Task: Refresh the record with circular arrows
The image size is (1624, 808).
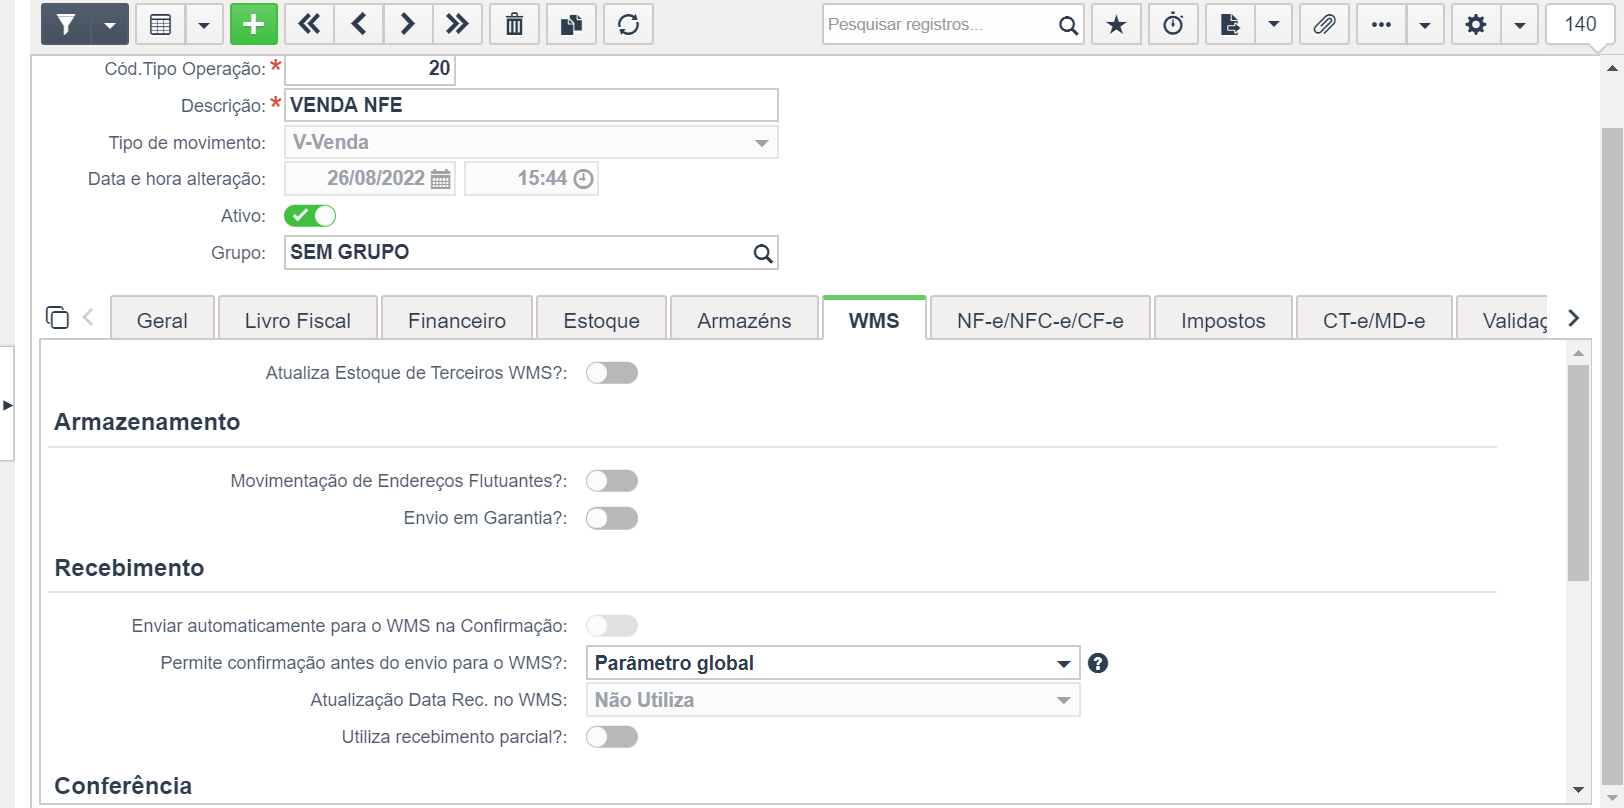Action: (628, 24)
